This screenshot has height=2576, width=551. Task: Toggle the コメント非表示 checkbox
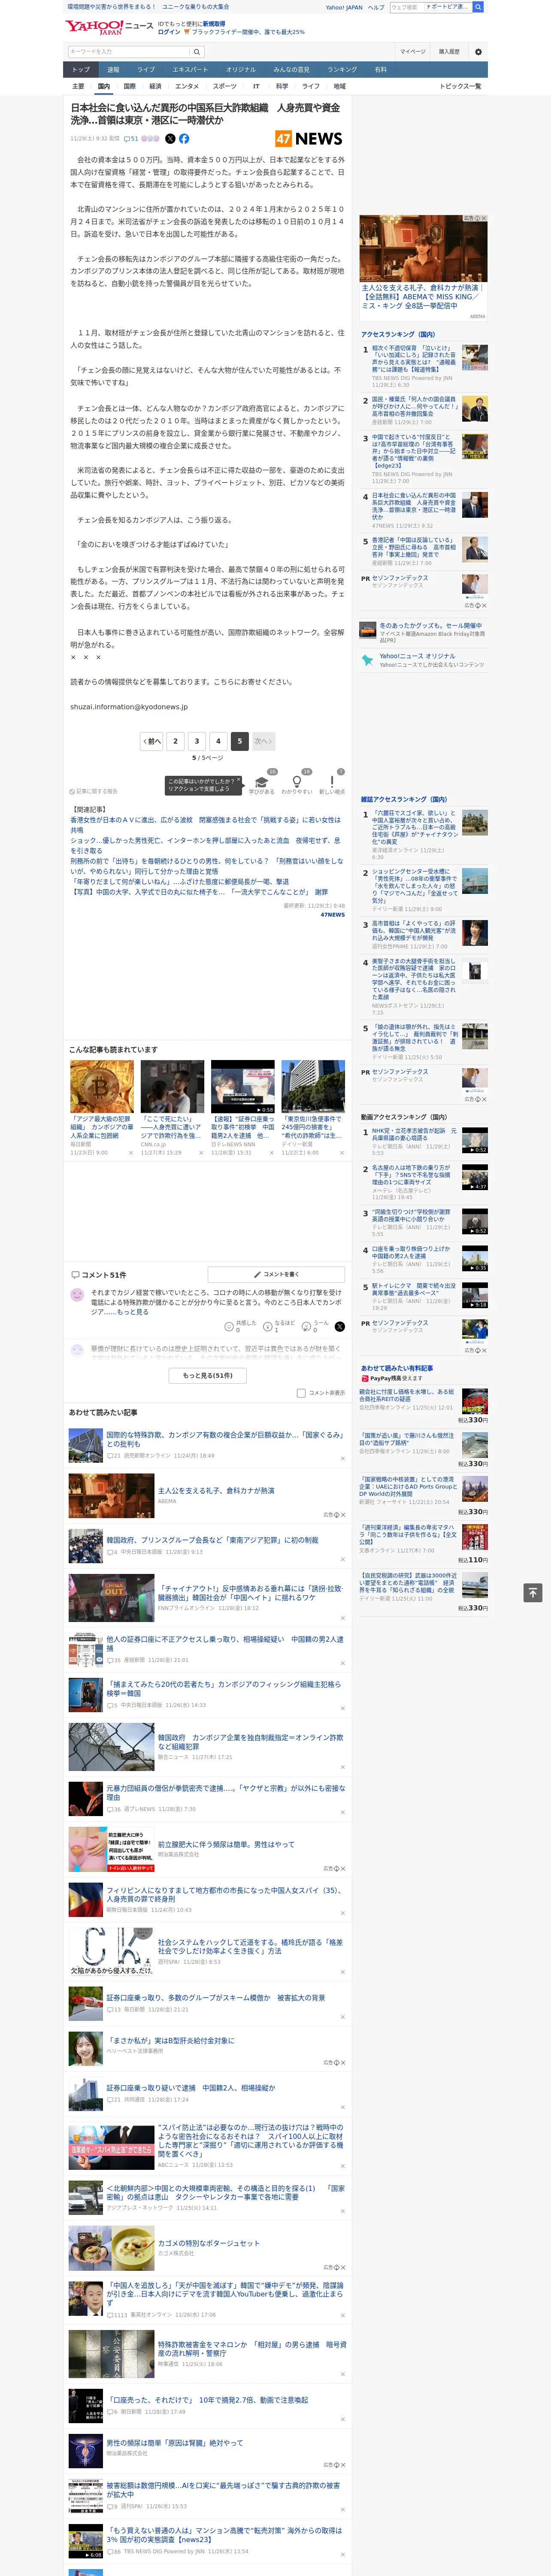[301, 1393]
